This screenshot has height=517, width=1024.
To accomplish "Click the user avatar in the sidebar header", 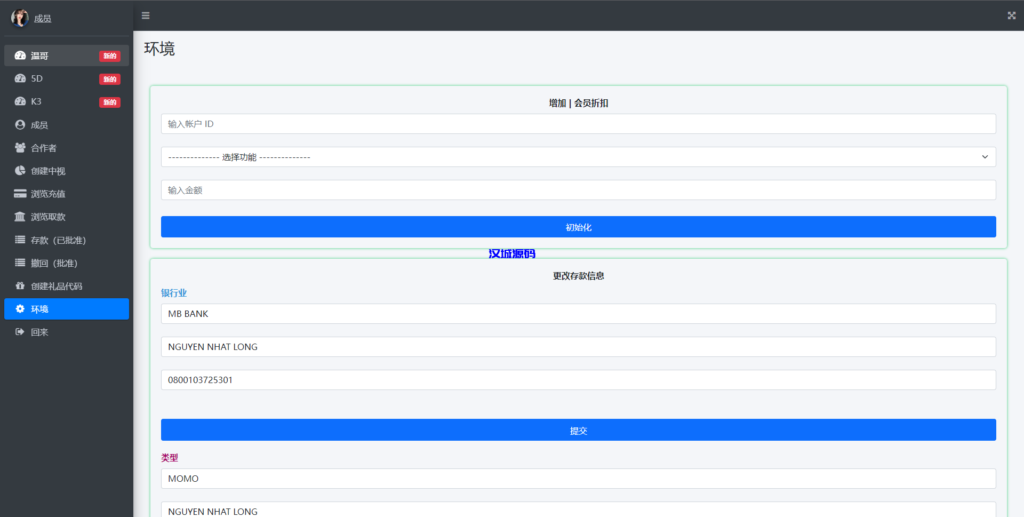I will [x=20, y=18].
